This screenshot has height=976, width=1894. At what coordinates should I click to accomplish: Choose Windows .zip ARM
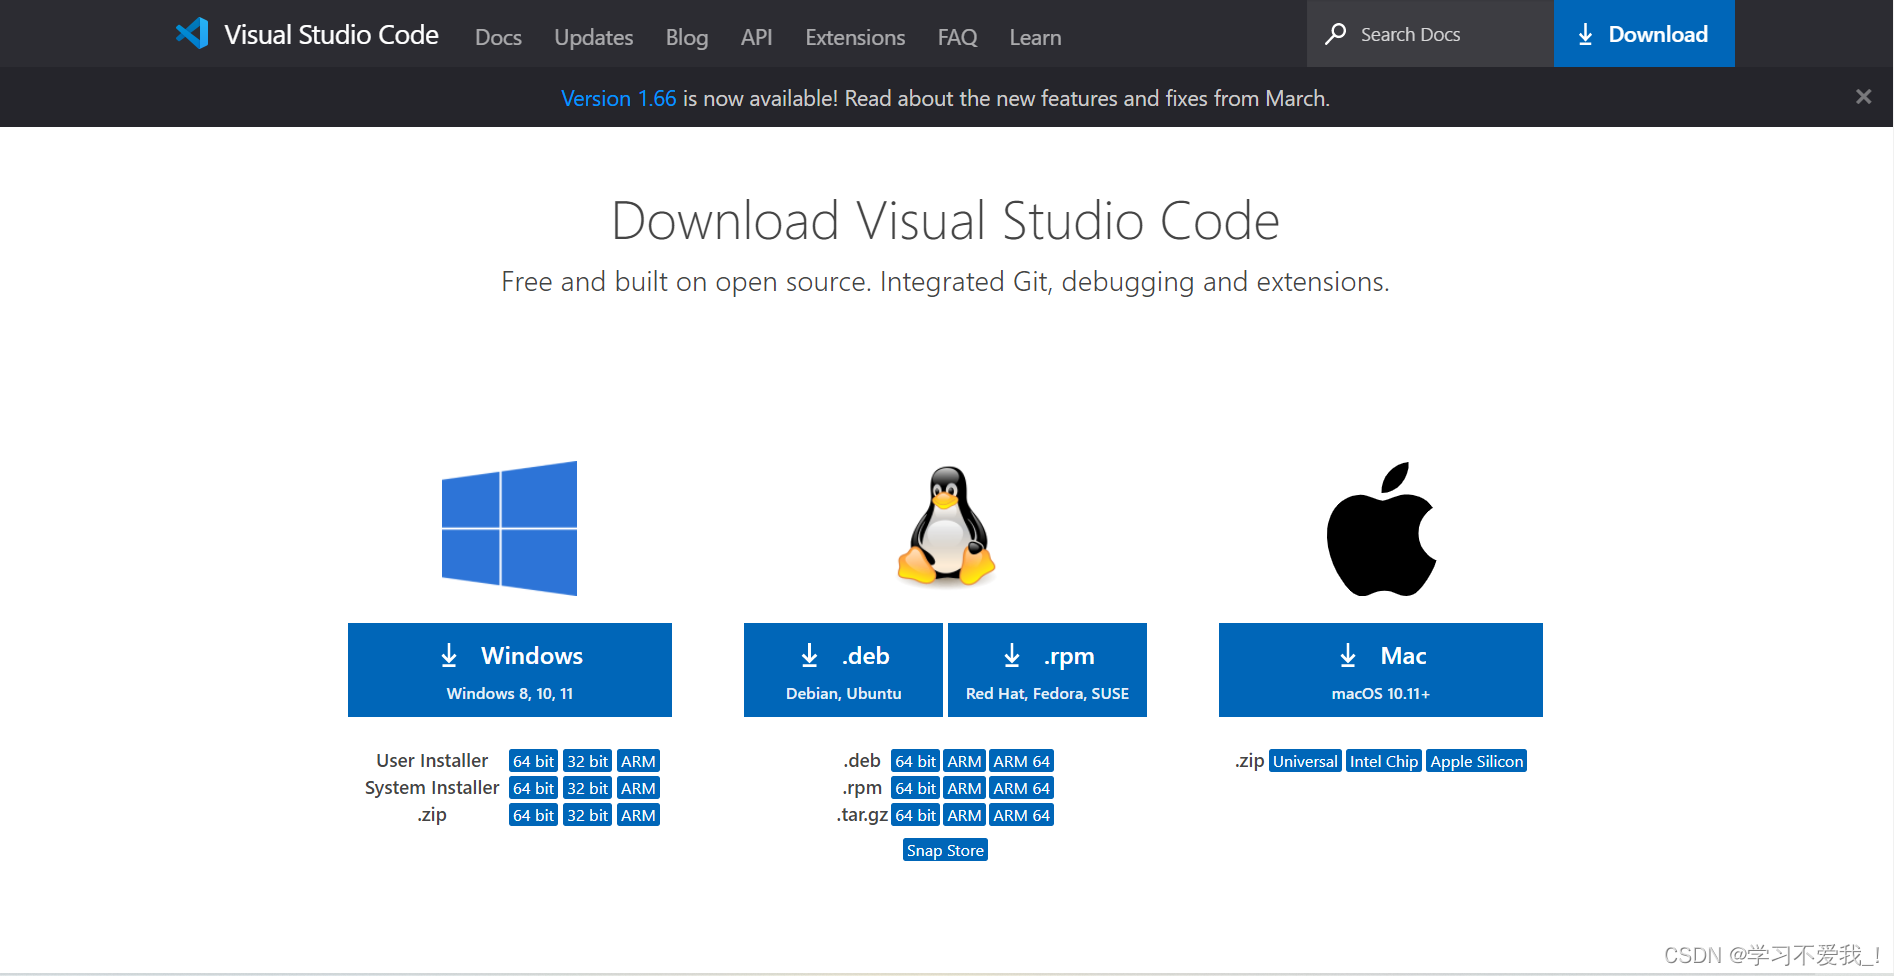pos(638,815)
